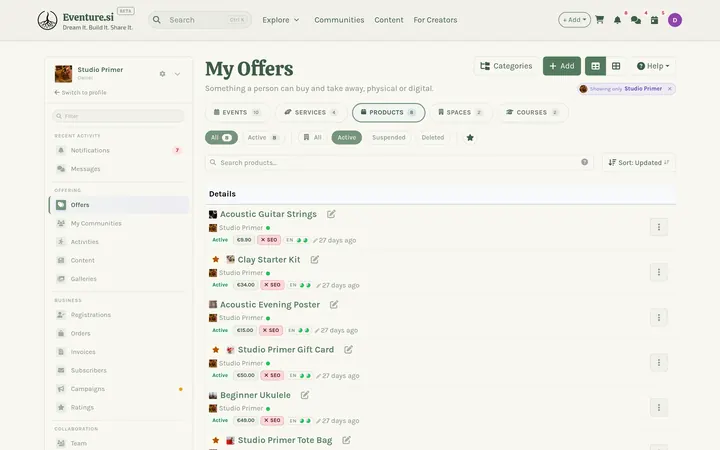720x450 pixels.
Task: Focus the sidebar Filter field
Action: click(x=118, y=116)
